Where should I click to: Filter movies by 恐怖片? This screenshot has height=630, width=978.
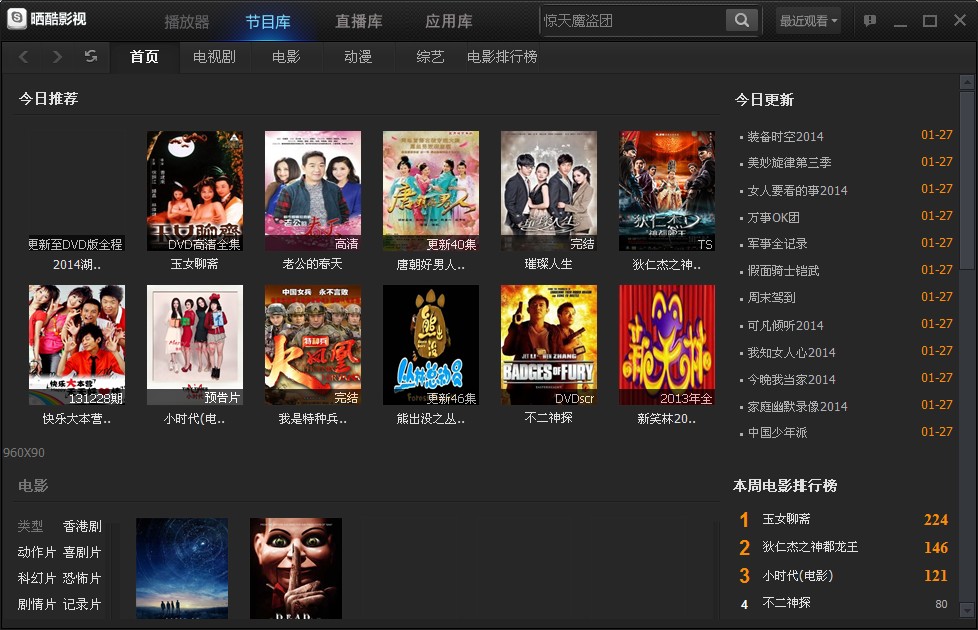tap(82, 578)
